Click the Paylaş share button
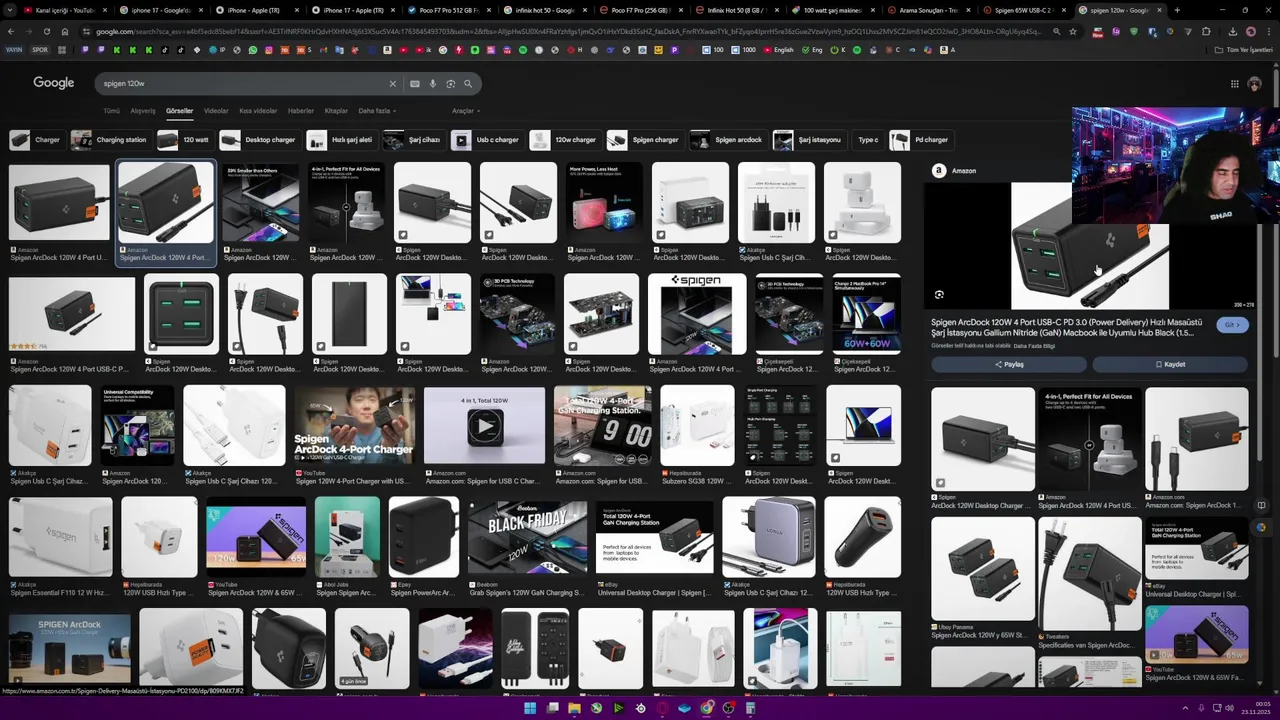This screenshot has width=1280, height=720. tap(1009, 365)
